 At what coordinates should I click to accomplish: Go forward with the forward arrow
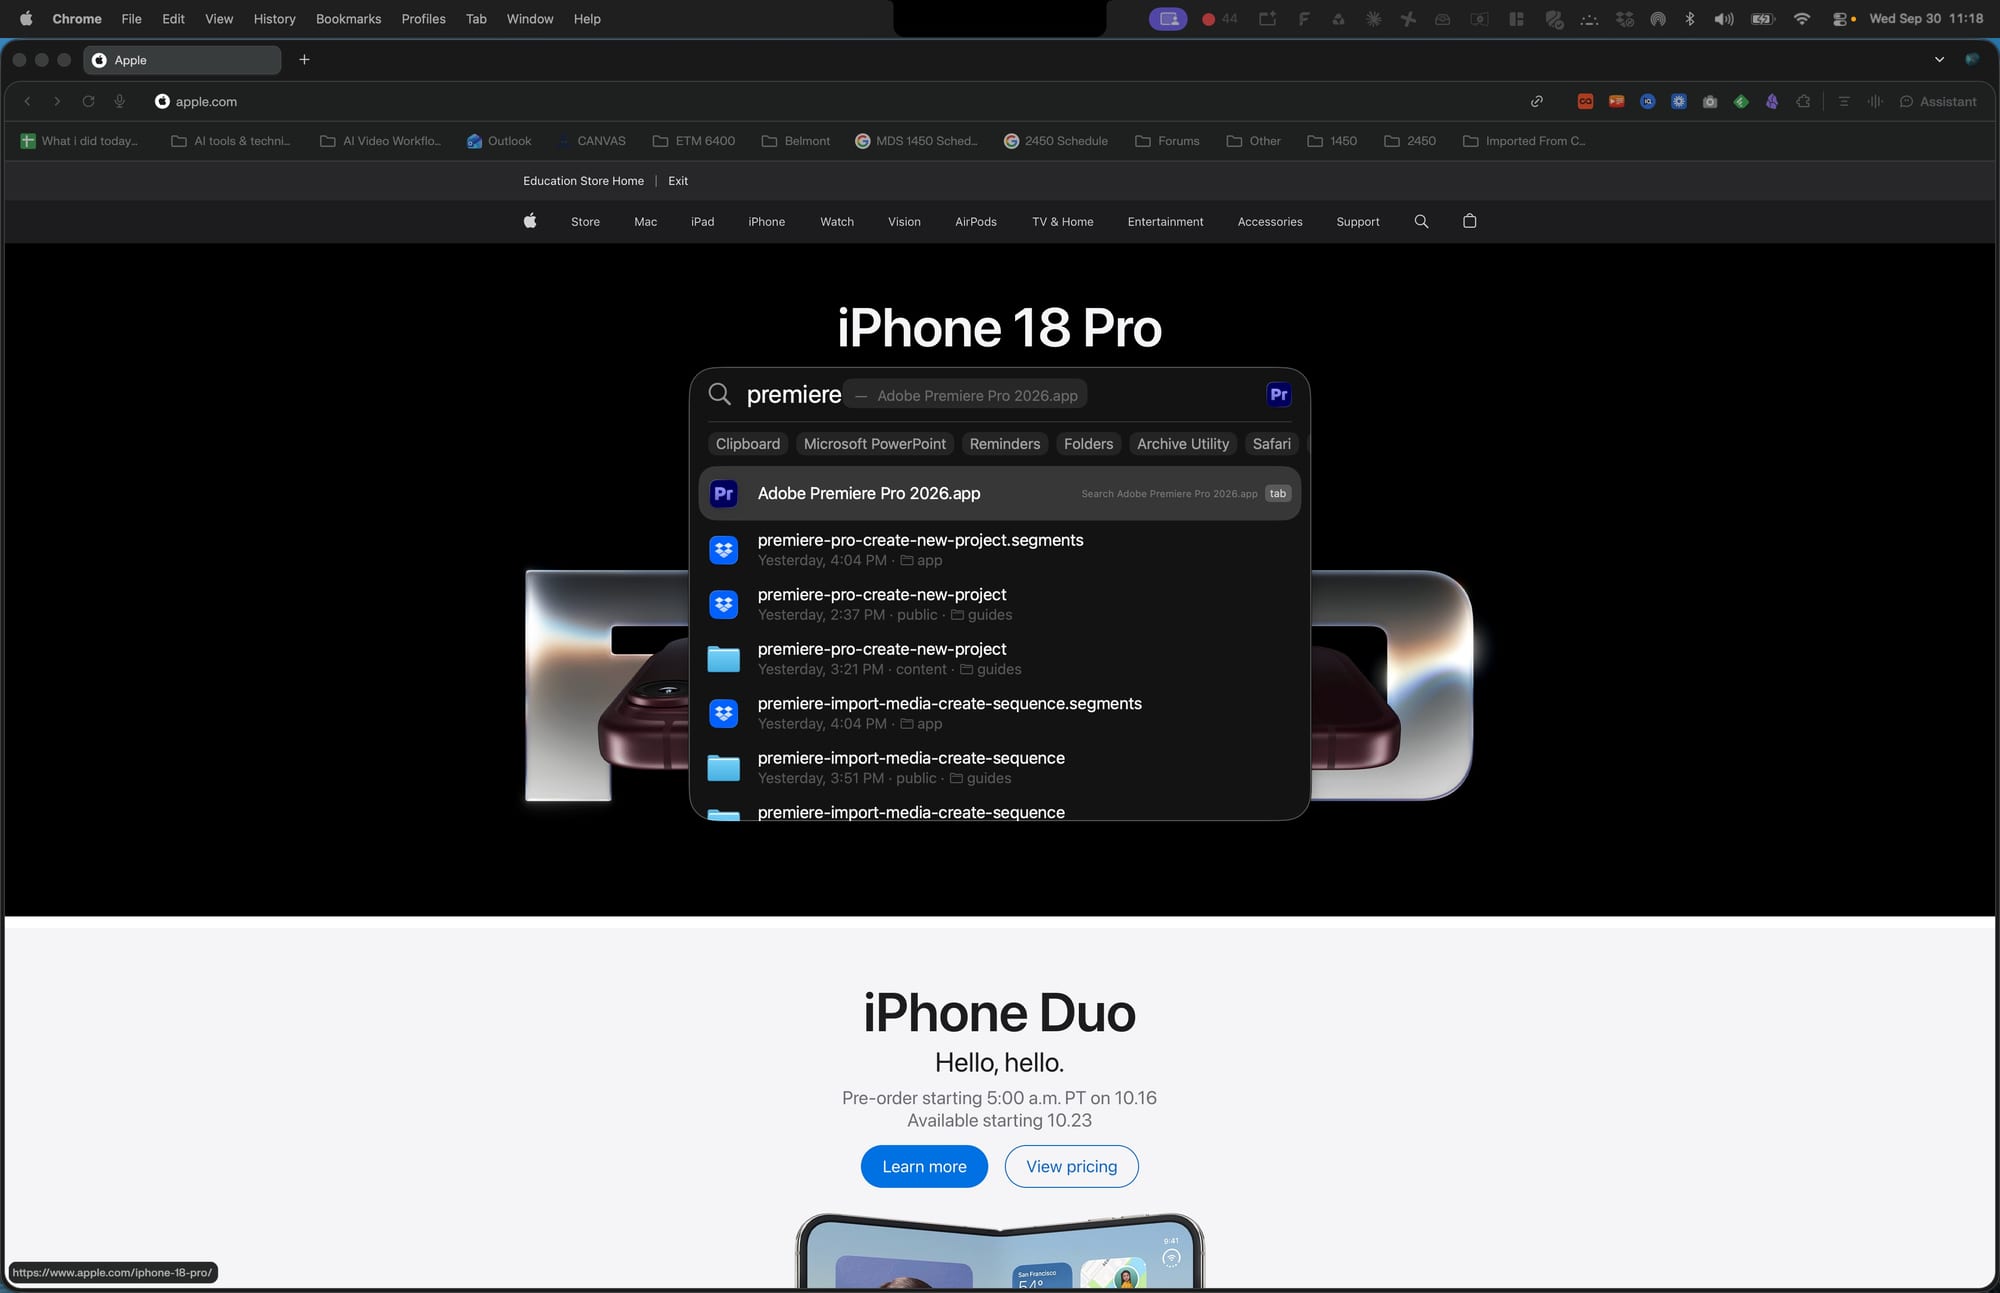[57, 101]
